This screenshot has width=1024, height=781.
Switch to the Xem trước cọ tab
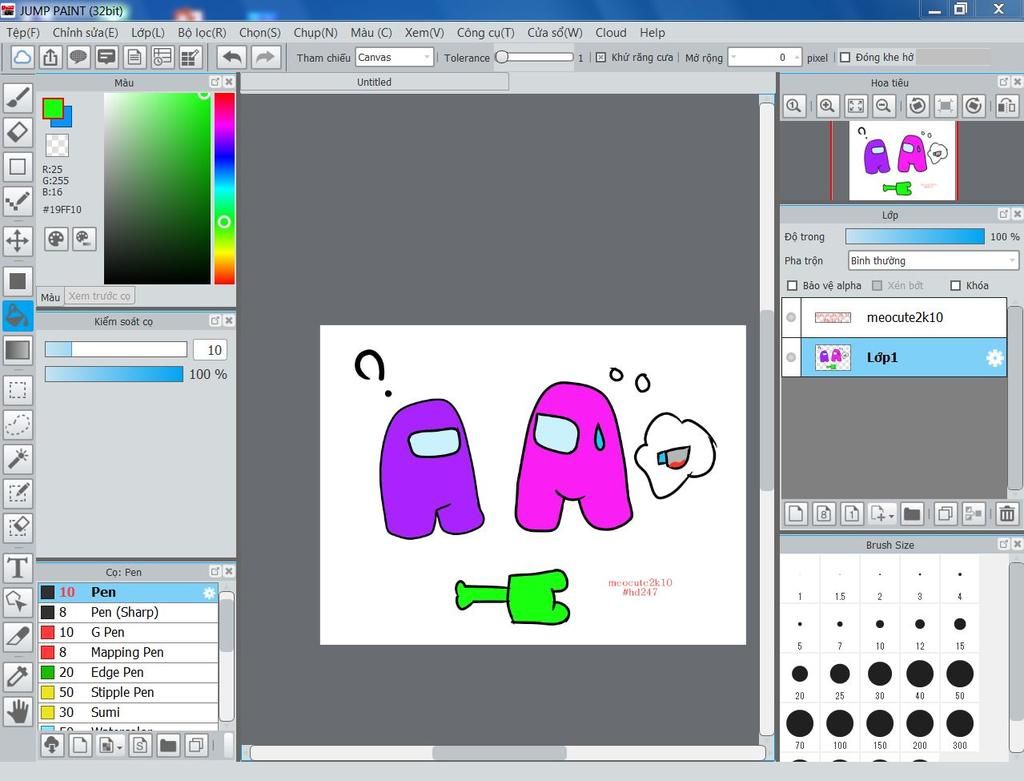click(99, 296)
